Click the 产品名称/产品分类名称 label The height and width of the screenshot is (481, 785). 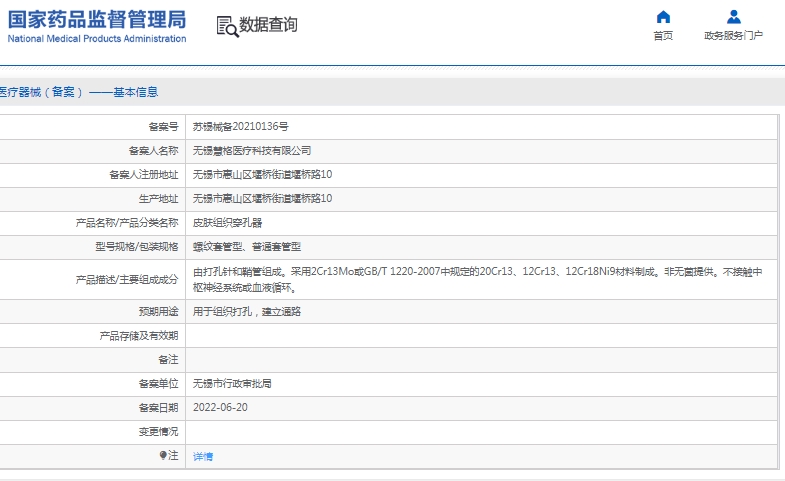127,223
